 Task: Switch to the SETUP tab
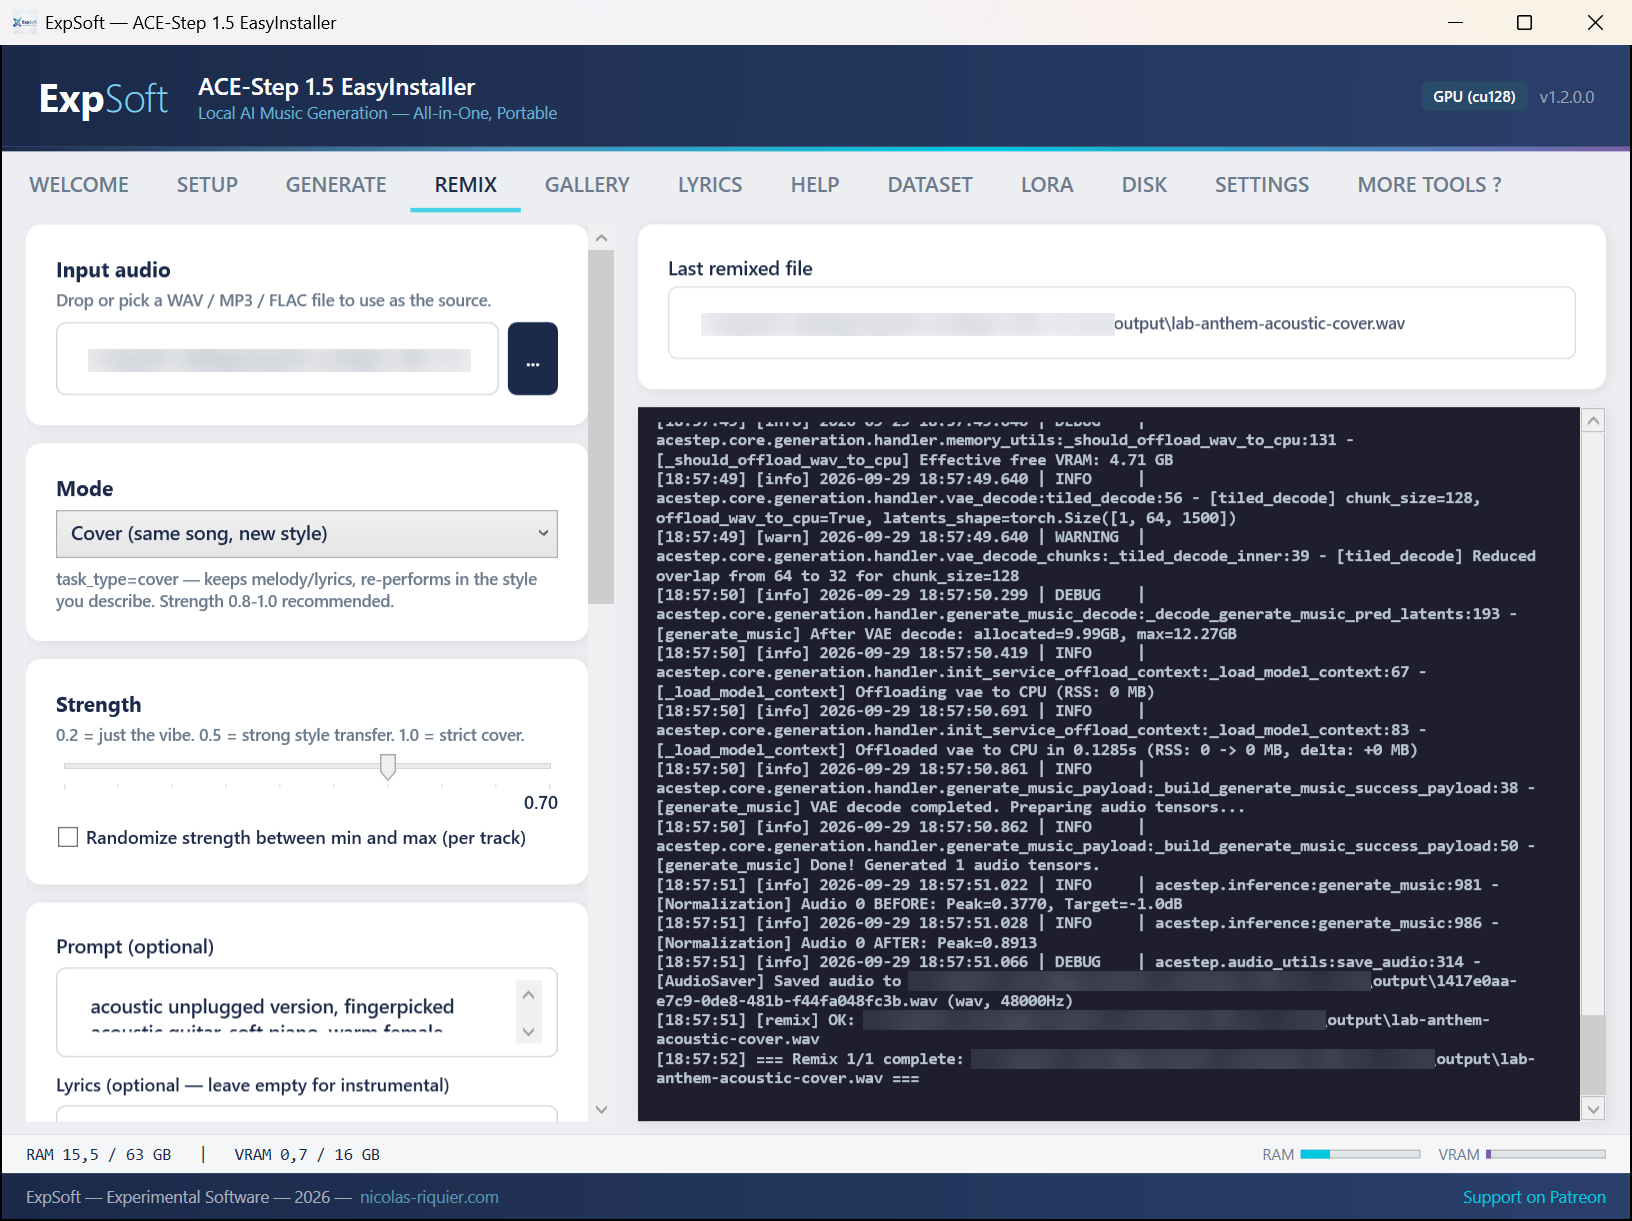[207, 185]
